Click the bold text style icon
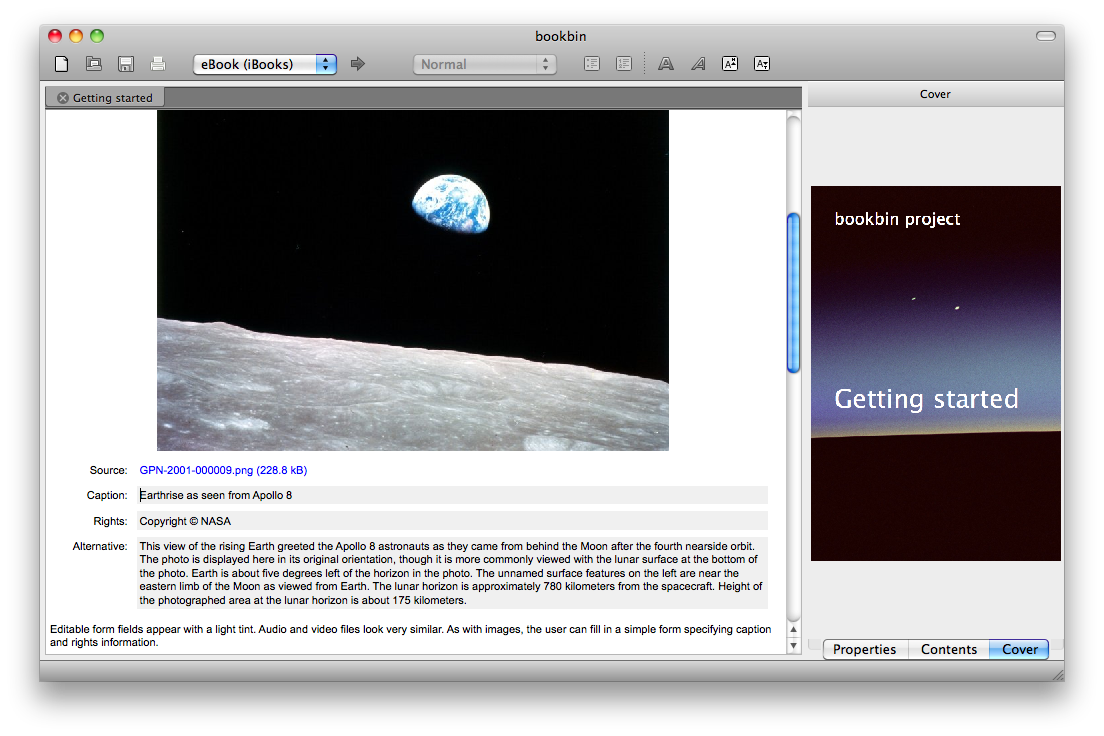 point(666,64)
